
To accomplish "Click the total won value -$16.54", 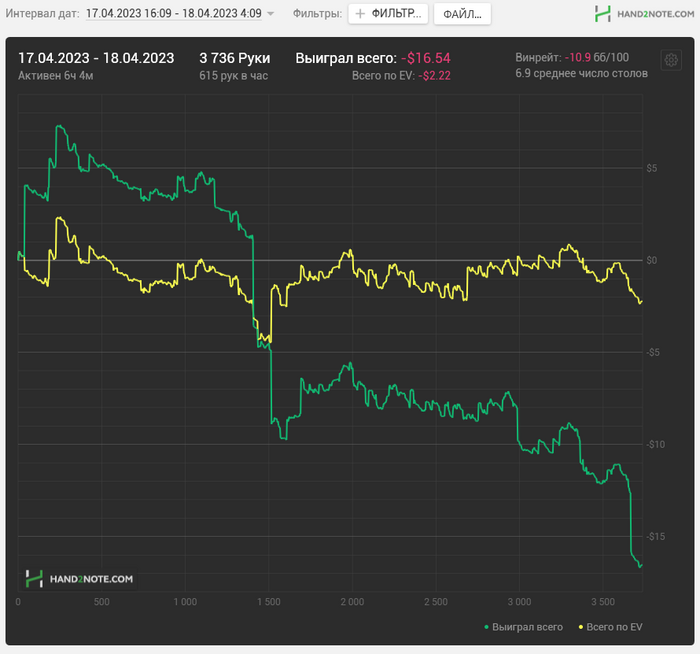I will (425, 58).
